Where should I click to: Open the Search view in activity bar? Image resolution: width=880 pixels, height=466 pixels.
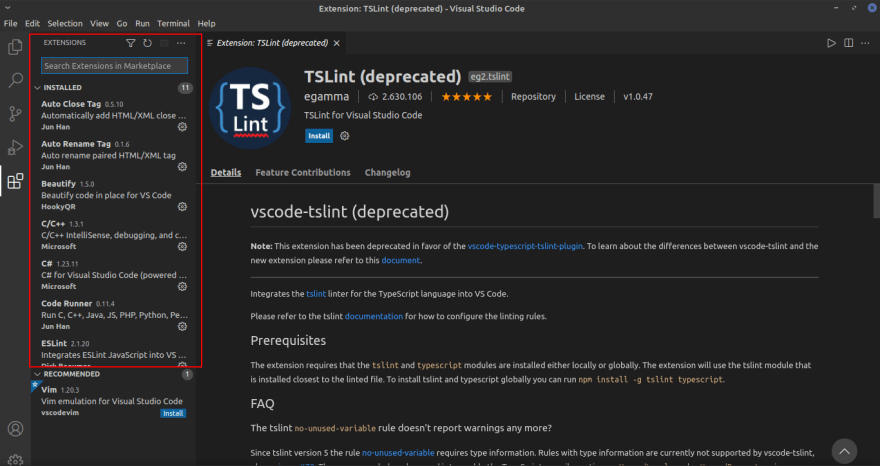(15, 80)
